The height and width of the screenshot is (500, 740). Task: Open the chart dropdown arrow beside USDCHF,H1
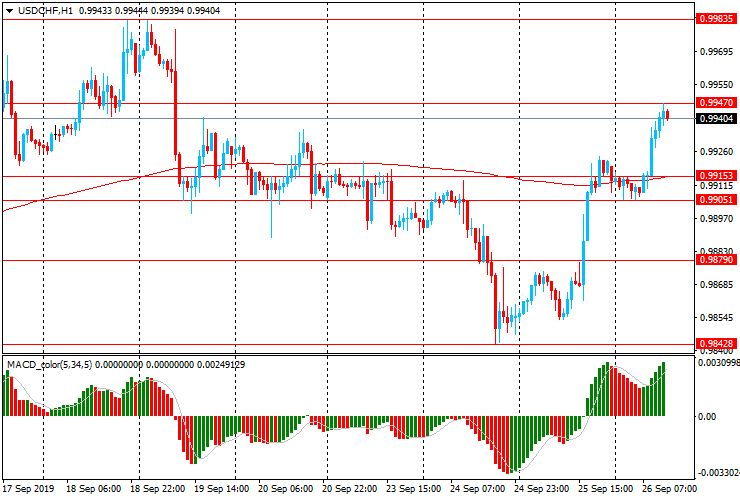9,11
